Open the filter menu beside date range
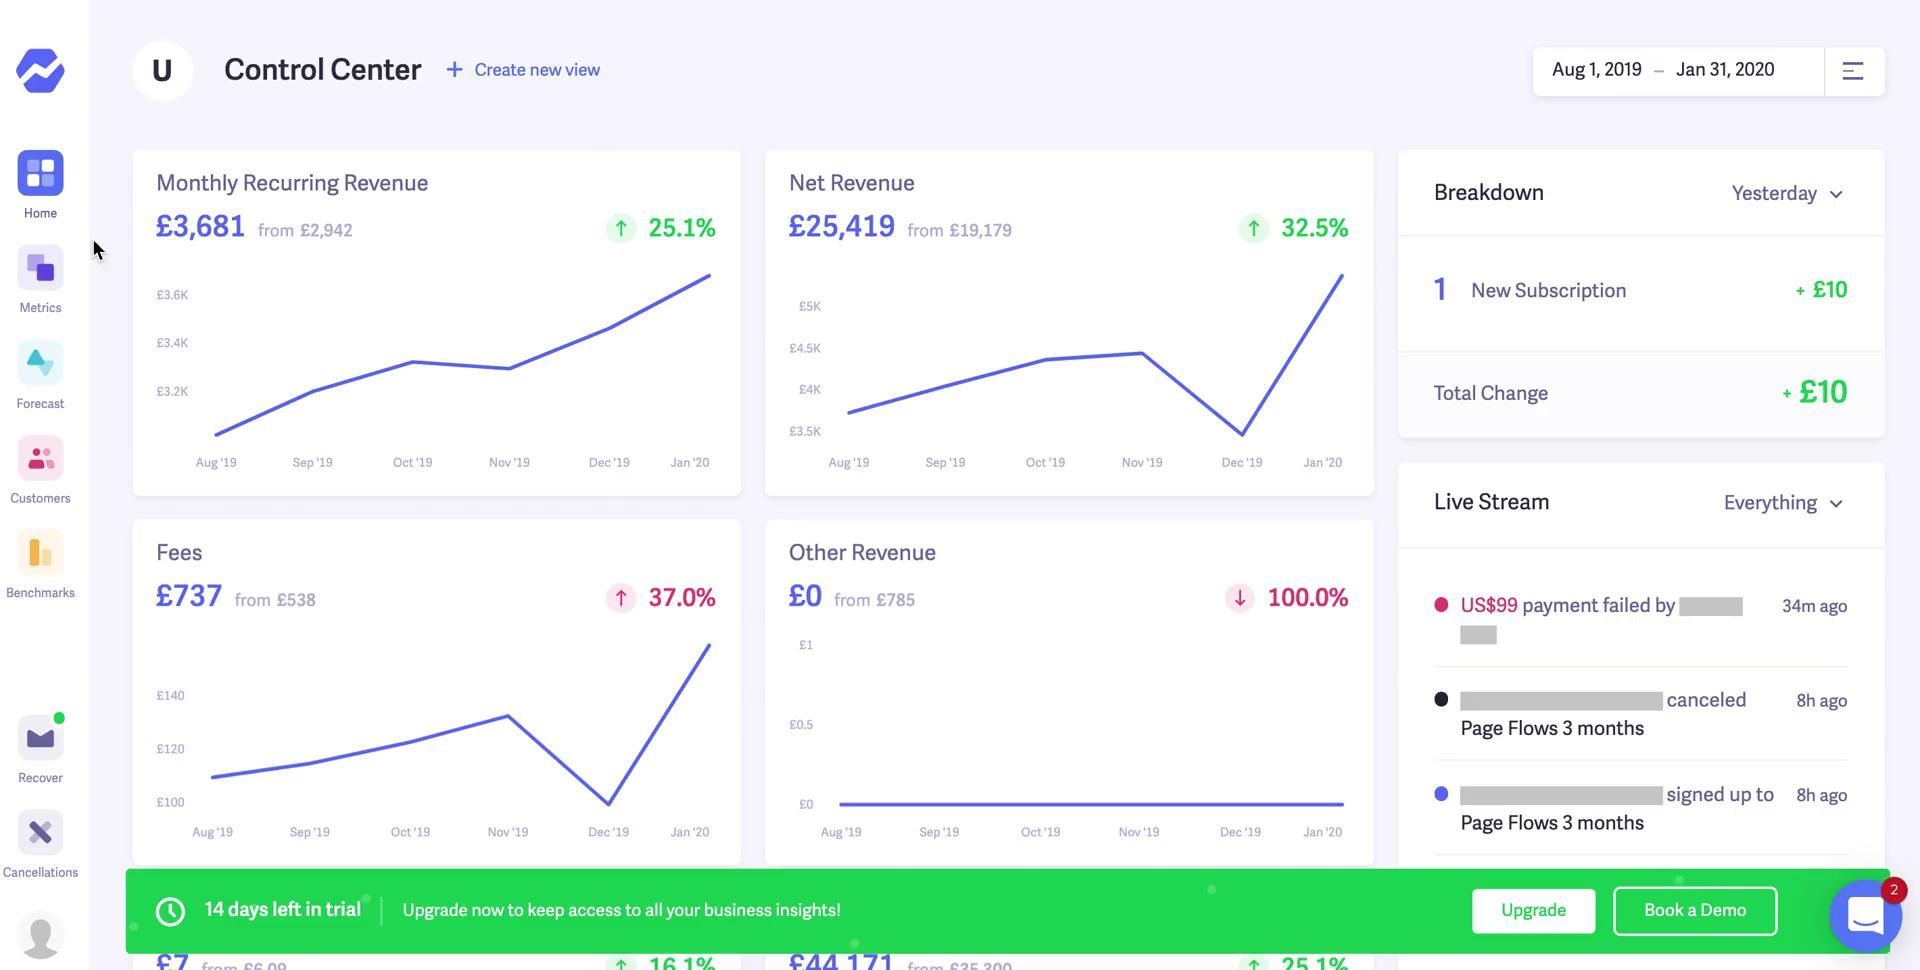 [x=1853, y=71]
